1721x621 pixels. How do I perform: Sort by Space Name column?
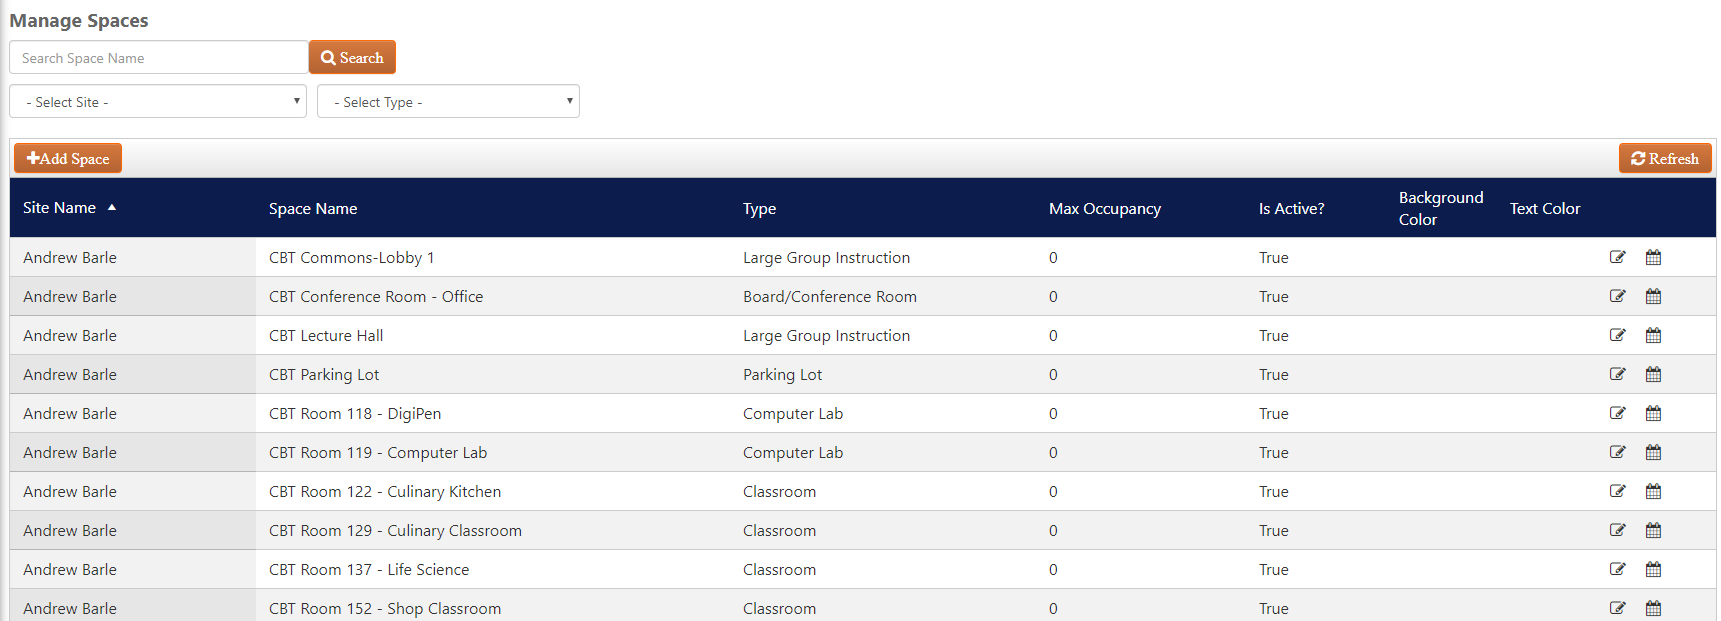(x=313, y=209)
